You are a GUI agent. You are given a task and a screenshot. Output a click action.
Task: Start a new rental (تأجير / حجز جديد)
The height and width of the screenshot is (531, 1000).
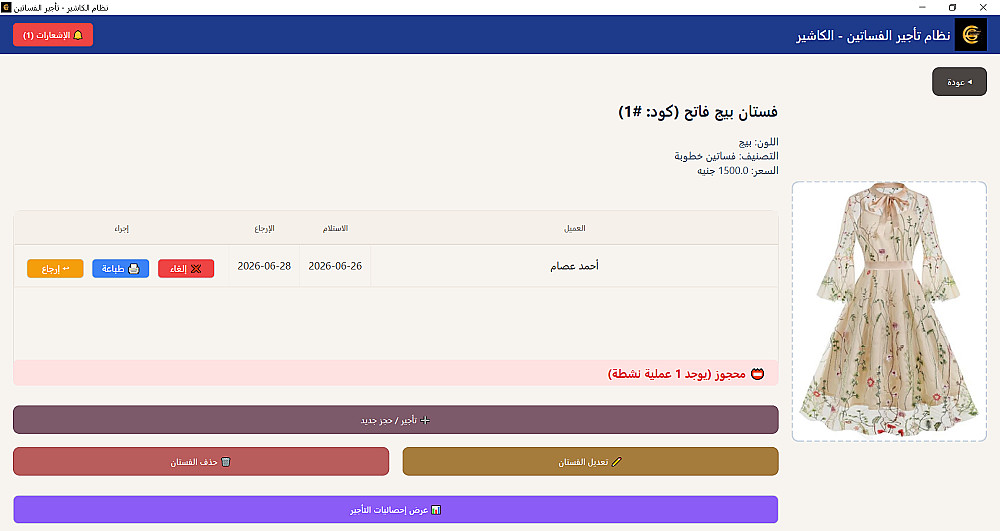coord(395,420)
